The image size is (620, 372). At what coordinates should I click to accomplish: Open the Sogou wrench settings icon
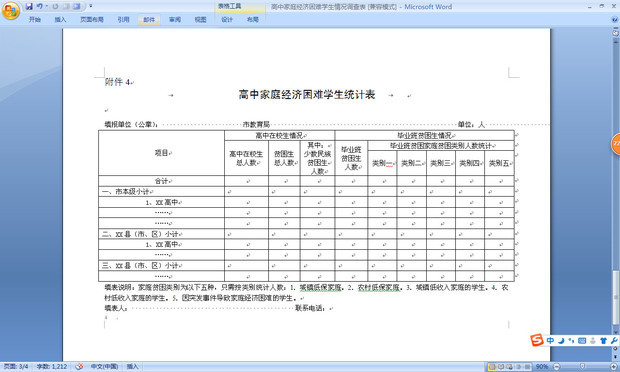pyautogui.click(x=614, y=340)
